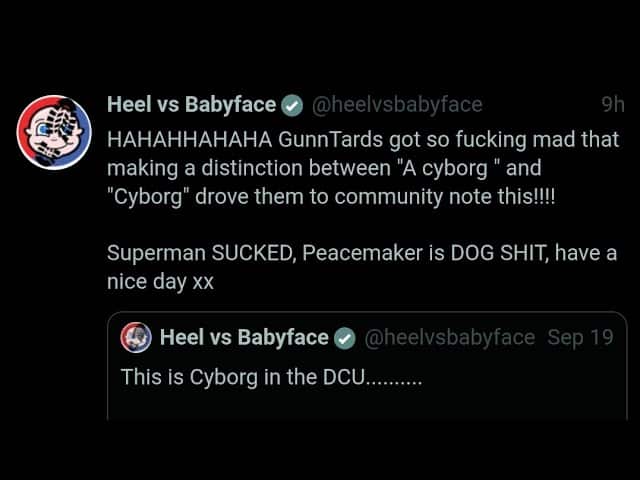The image size is (640, 480).
Task: Click the top @heelvsbabyface handle
Action: click(397, 104)
